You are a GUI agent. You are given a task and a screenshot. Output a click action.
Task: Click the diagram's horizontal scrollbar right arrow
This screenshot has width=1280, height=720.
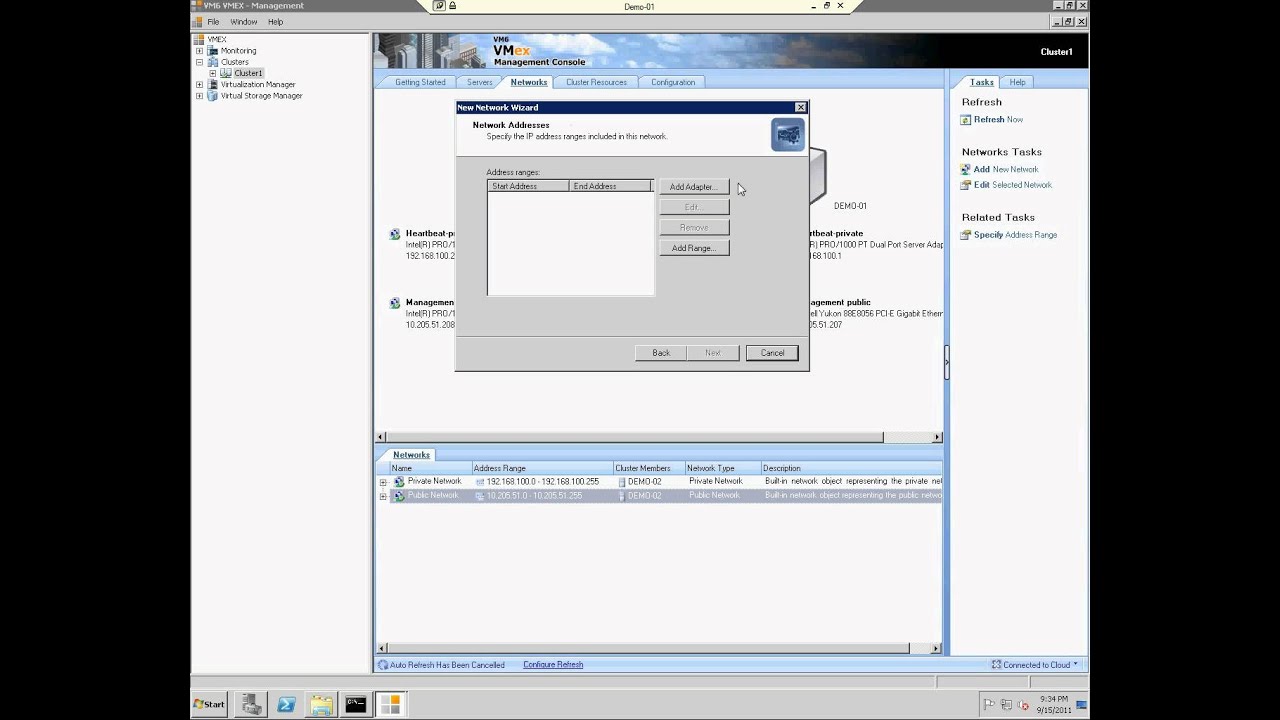pyautogui.click(x=937, y=437)
